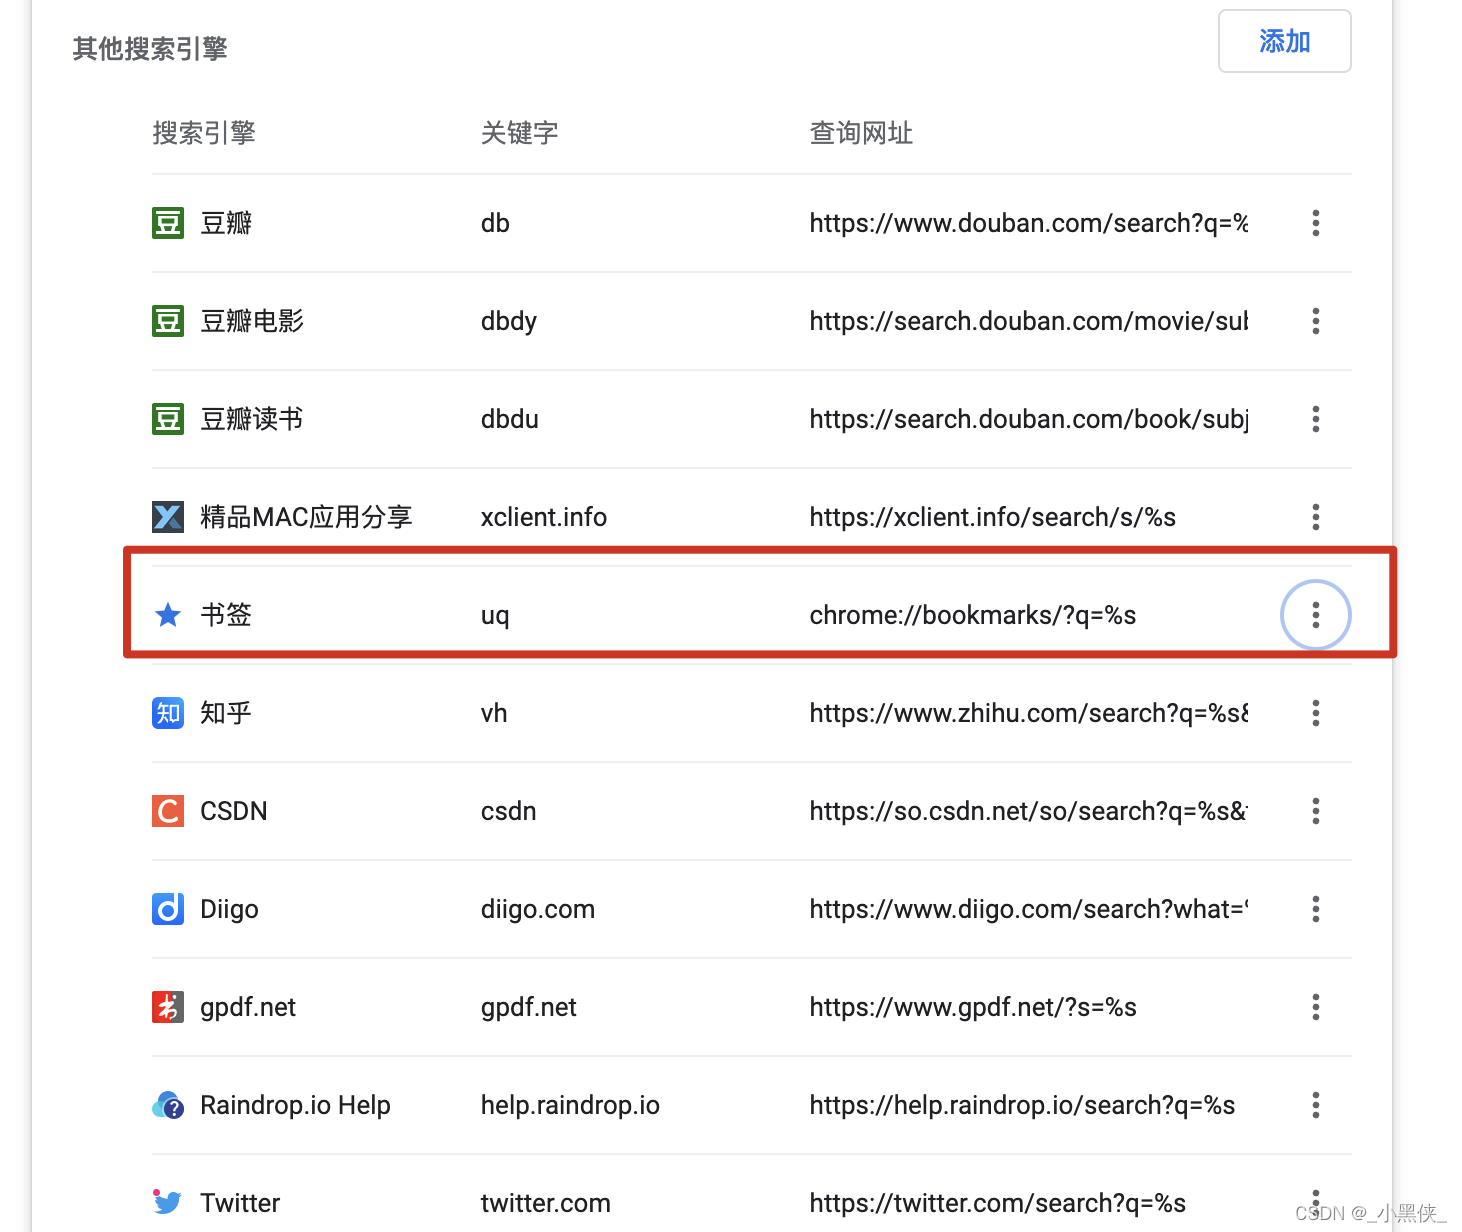Click the xclient X favicon
The height and width of the screenshot is (1232, 1462).
point(168,517)
